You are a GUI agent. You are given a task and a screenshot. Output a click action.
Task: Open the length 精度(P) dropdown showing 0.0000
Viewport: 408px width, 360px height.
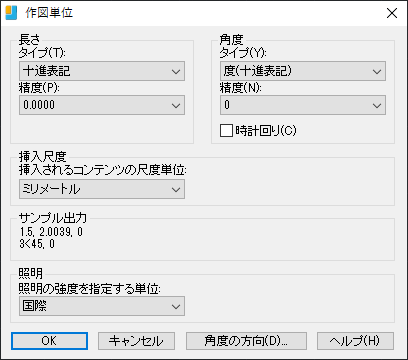(102, 105)
